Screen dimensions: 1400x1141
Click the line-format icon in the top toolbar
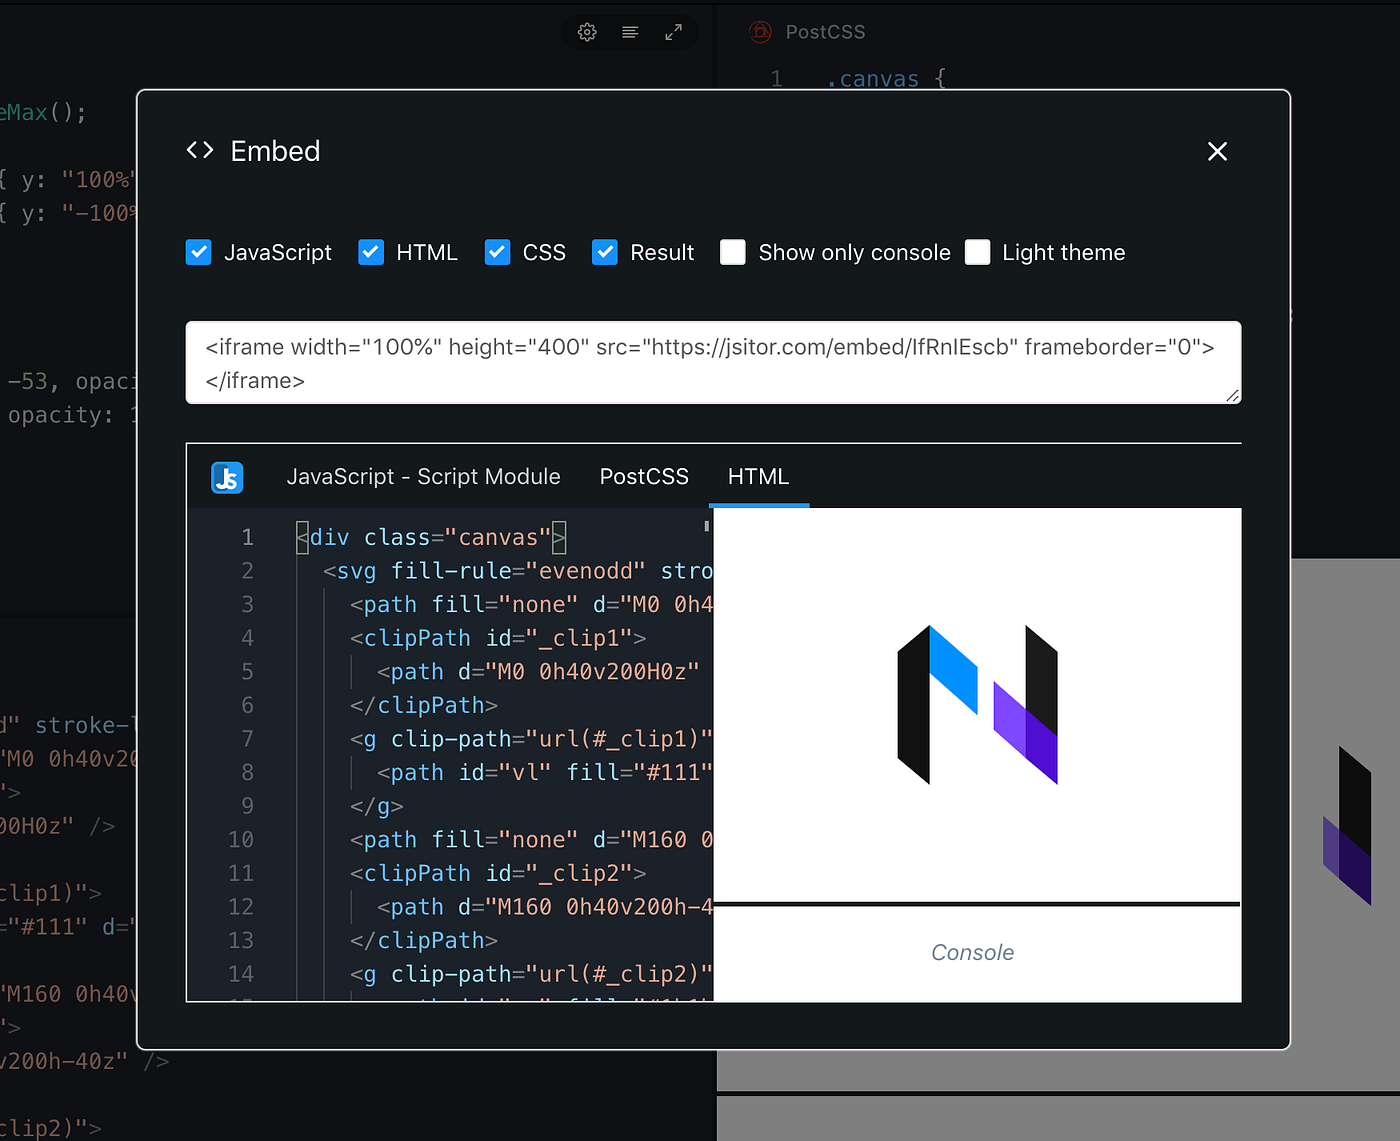click(630, 31)
